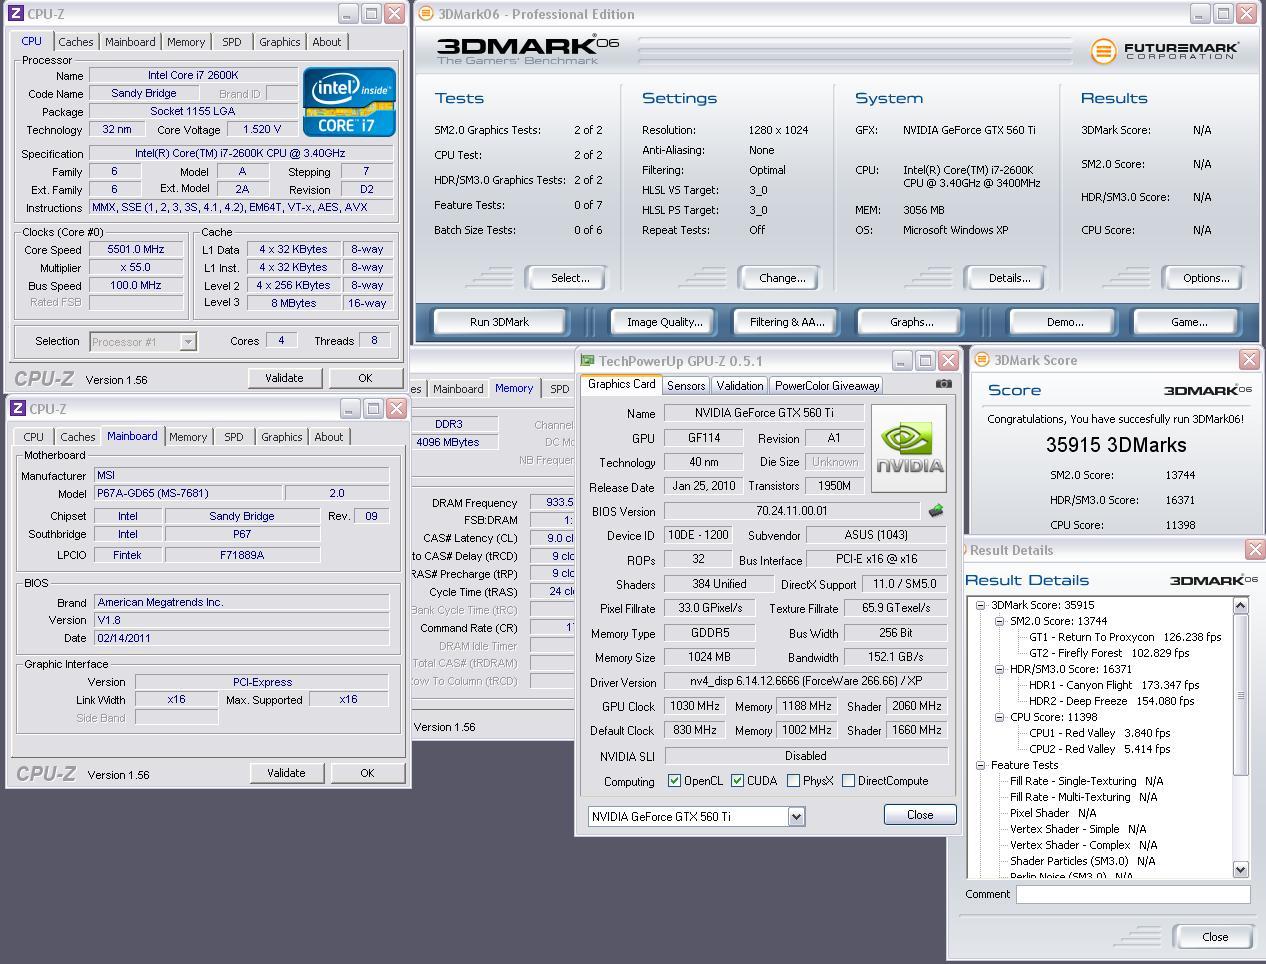
Task: Collapse the 3DMark Score 35915 tree node
Action: coord(981,605)
